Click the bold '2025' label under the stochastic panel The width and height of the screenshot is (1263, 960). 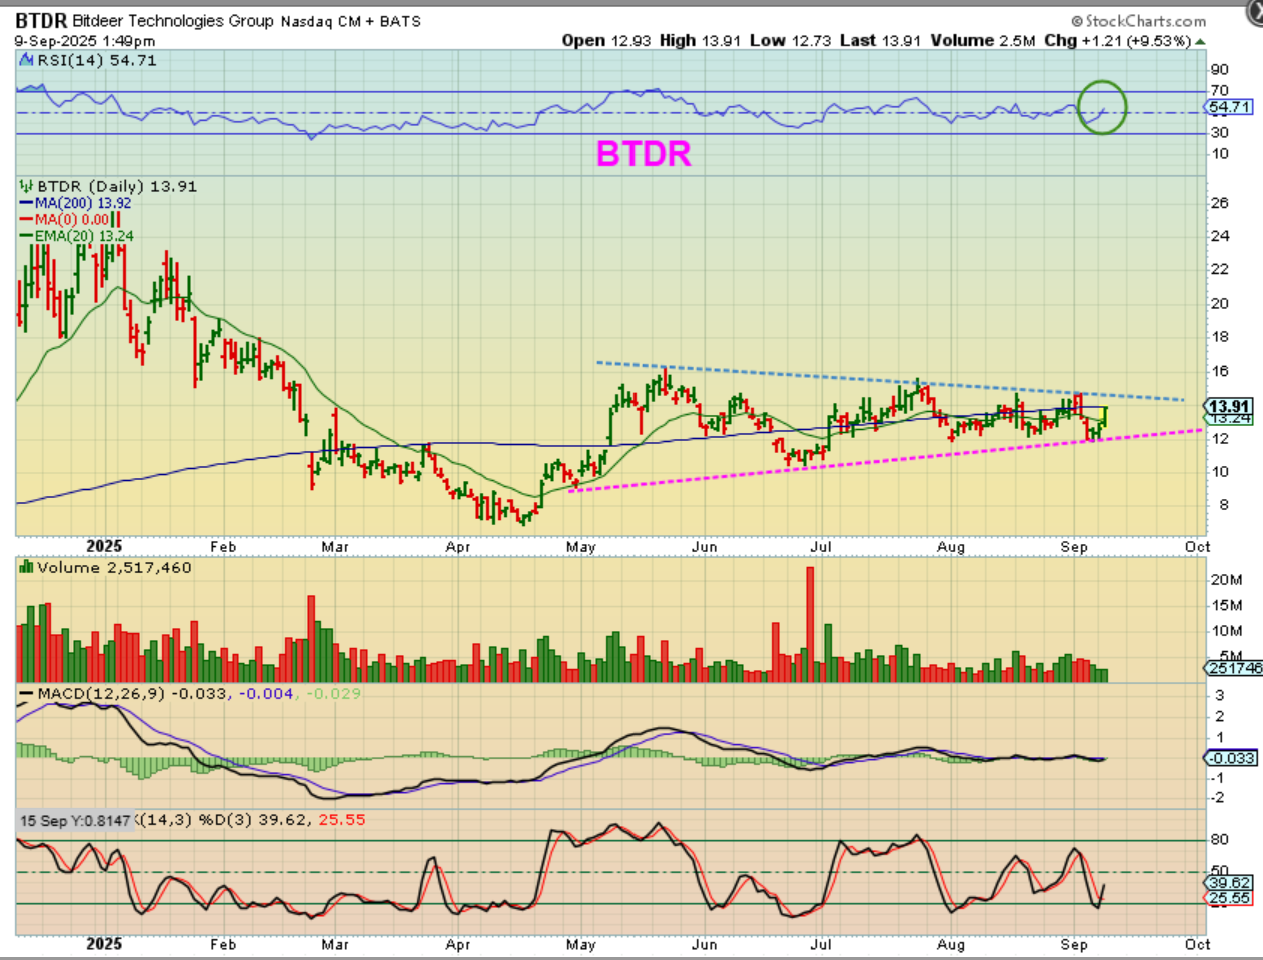(x=104, y=944)
